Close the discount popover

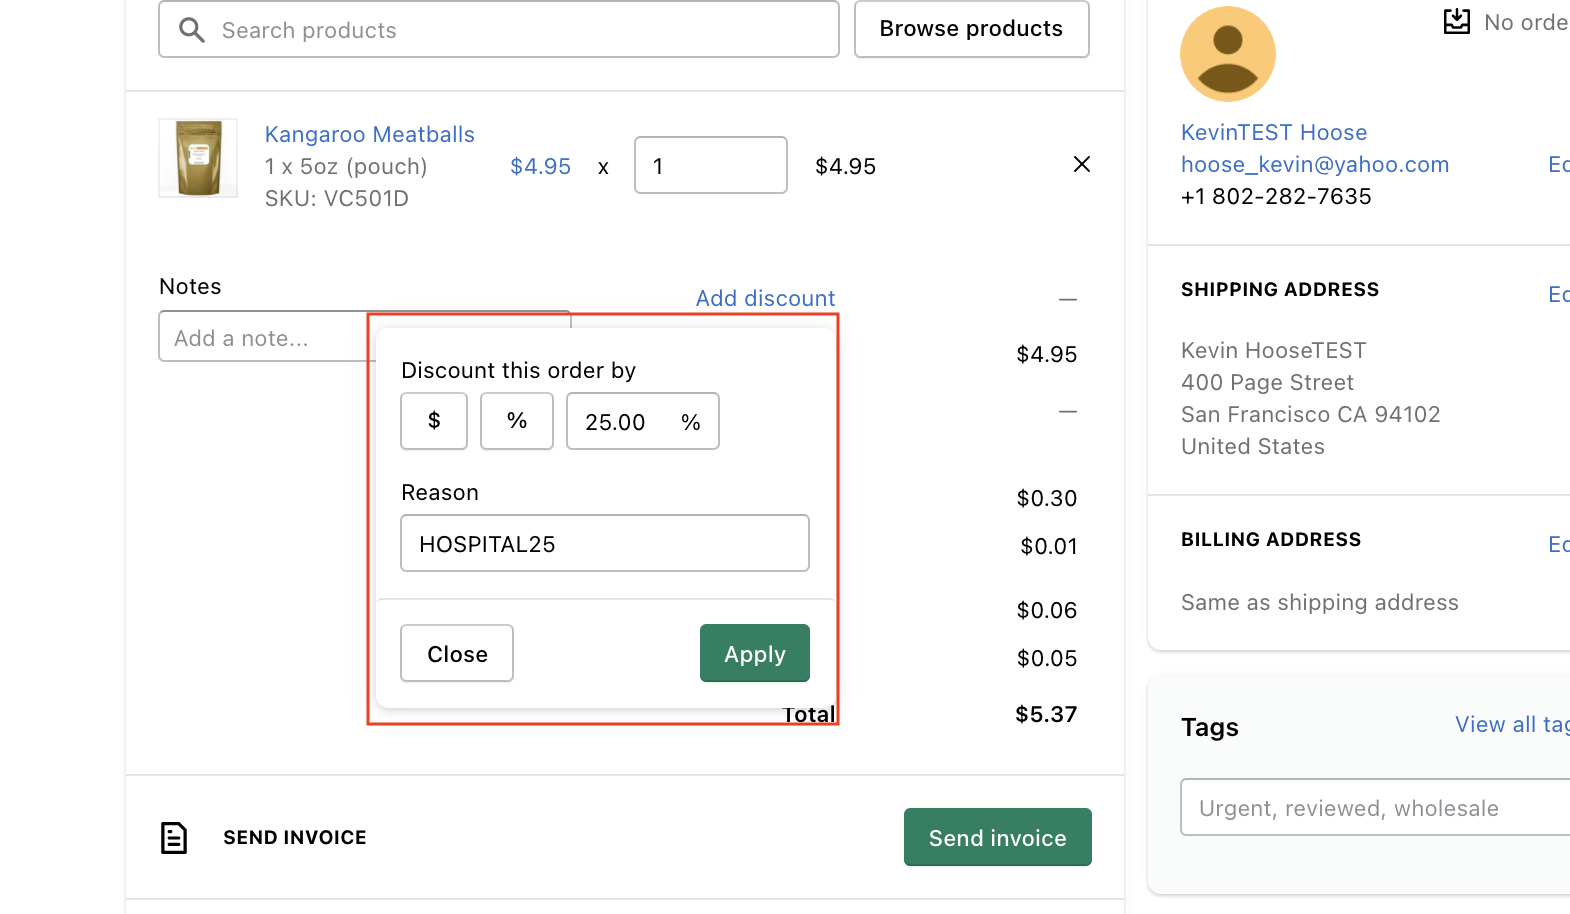pos(457,654)
